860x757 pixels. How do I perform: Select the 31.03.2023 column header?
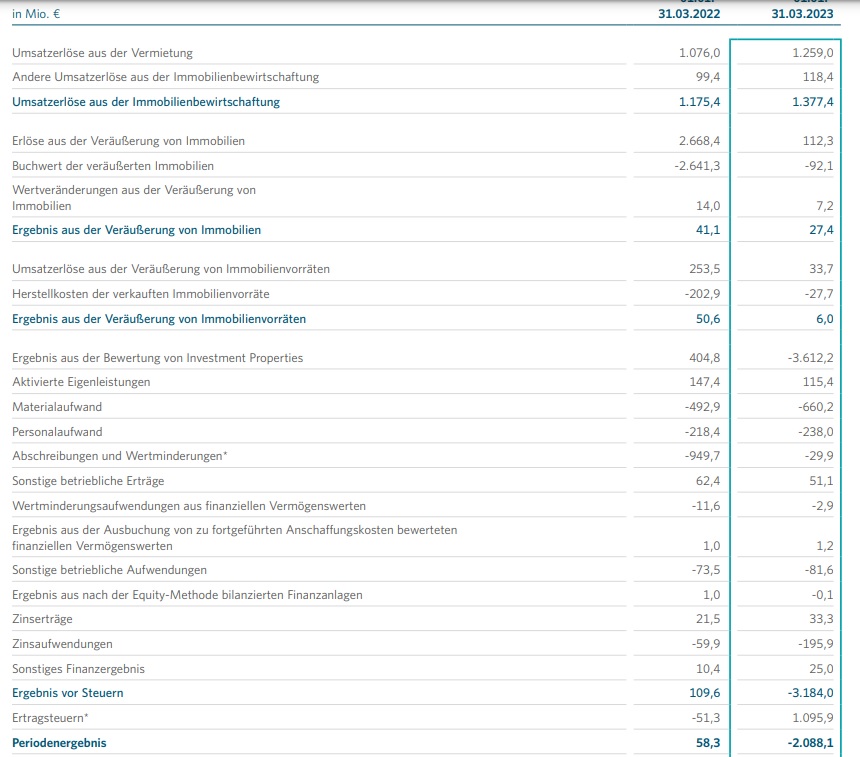point(802,14)
